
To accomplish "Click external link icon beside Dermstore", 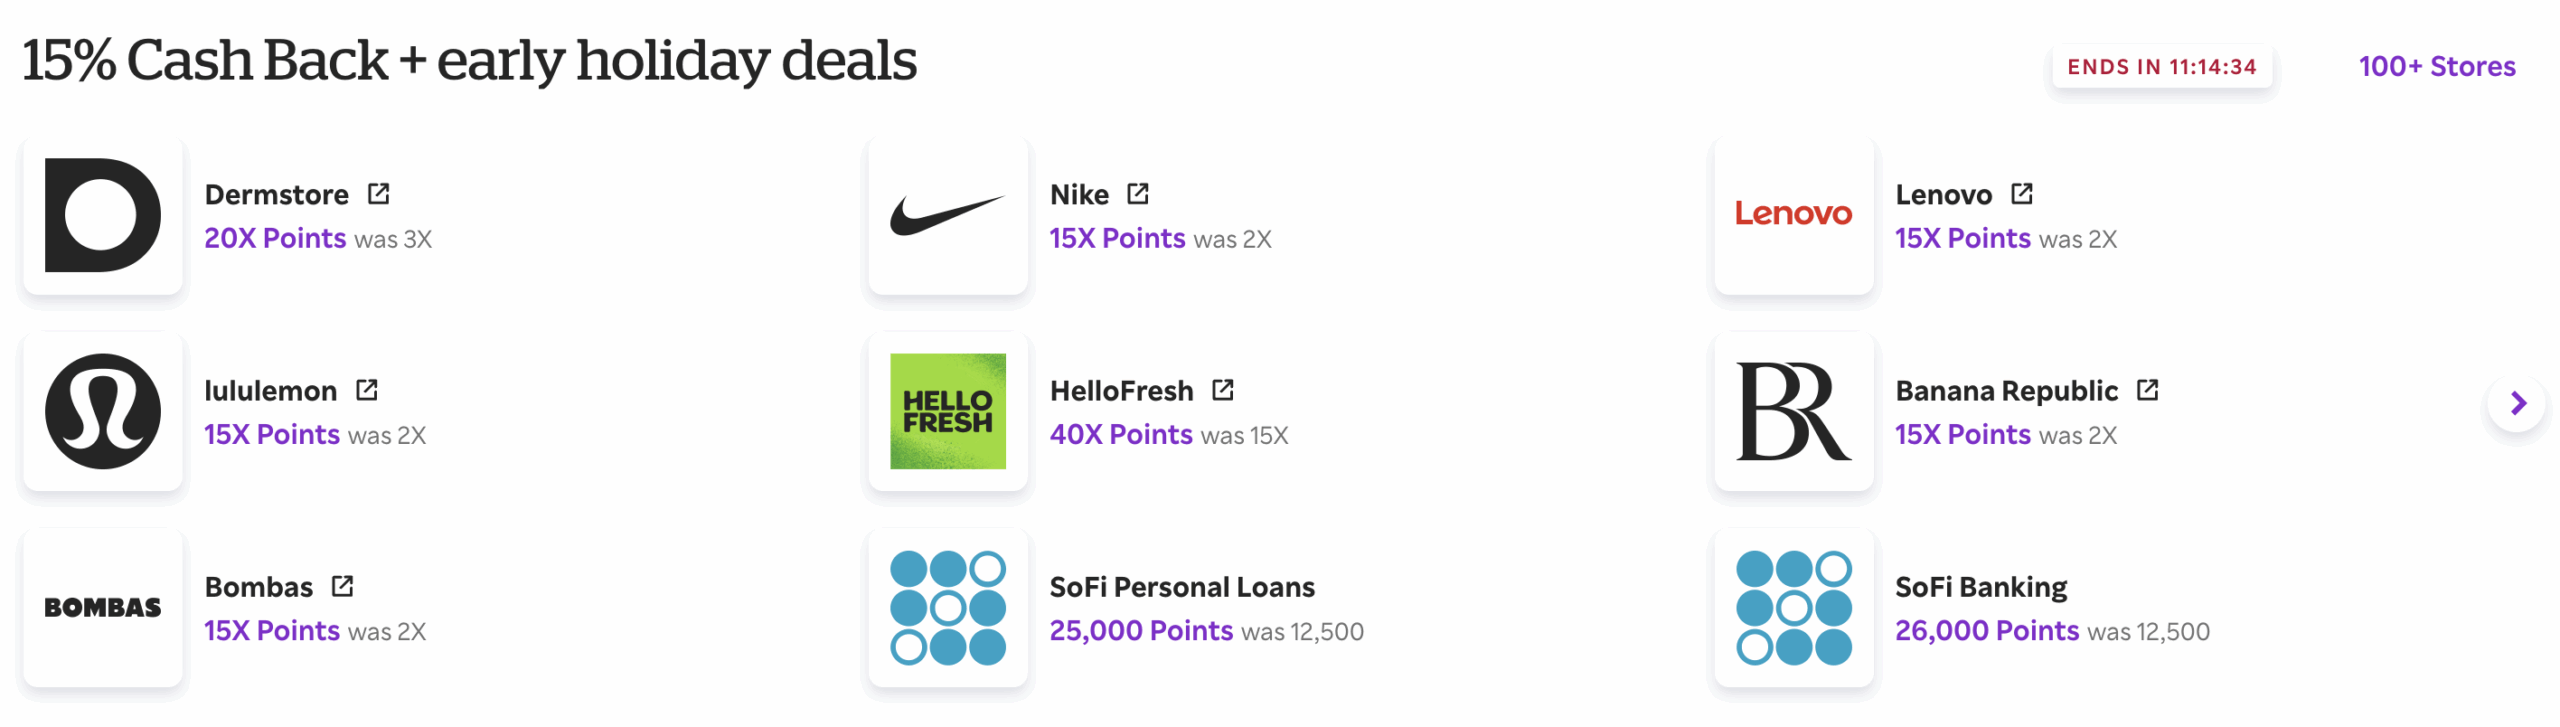I will pos(378,193).
